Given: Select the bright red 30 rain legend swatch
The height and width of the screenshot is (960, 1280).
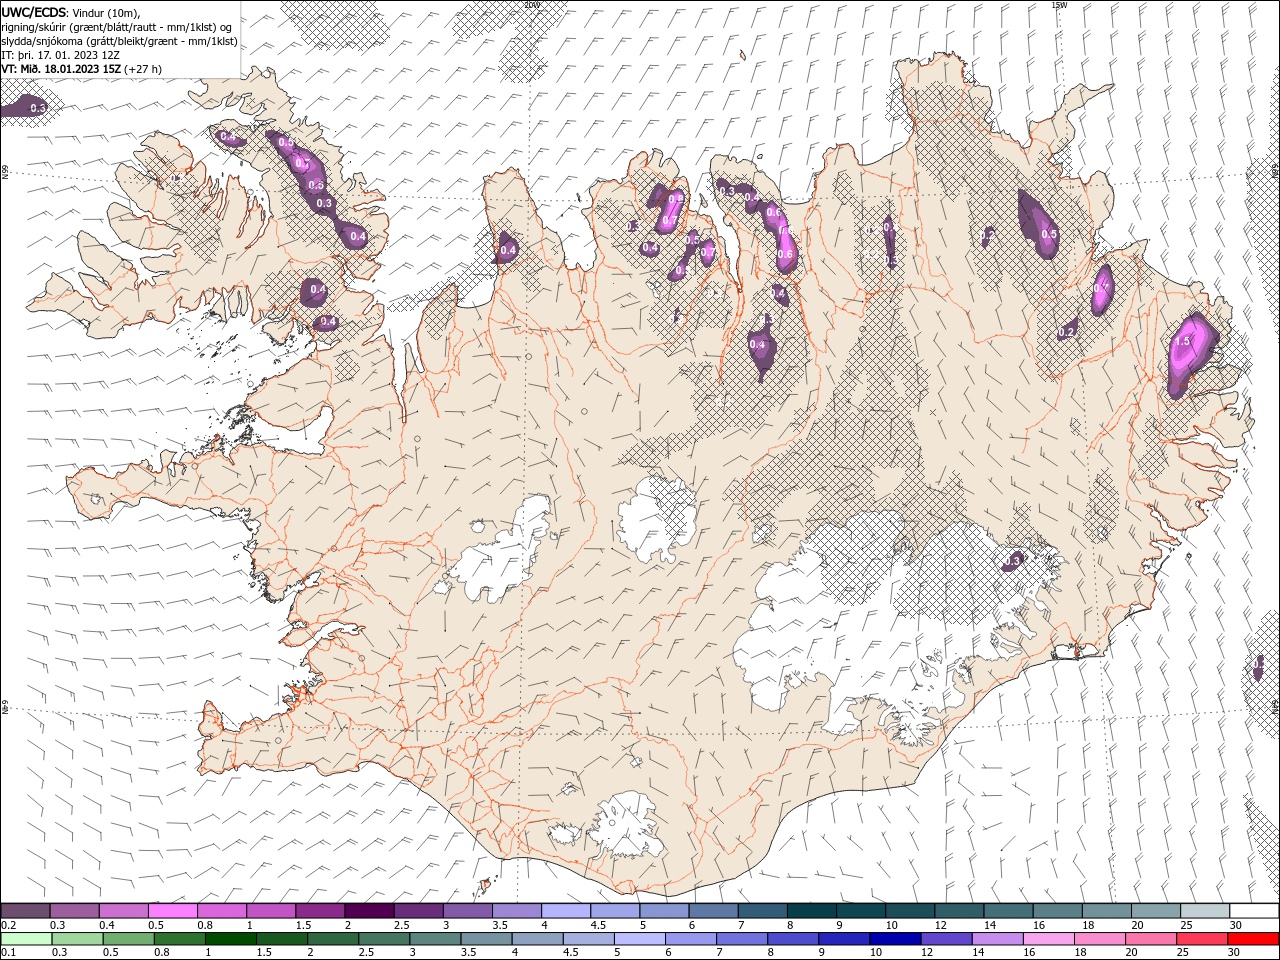Looking at the screenshot, I should click(1253, 938).
